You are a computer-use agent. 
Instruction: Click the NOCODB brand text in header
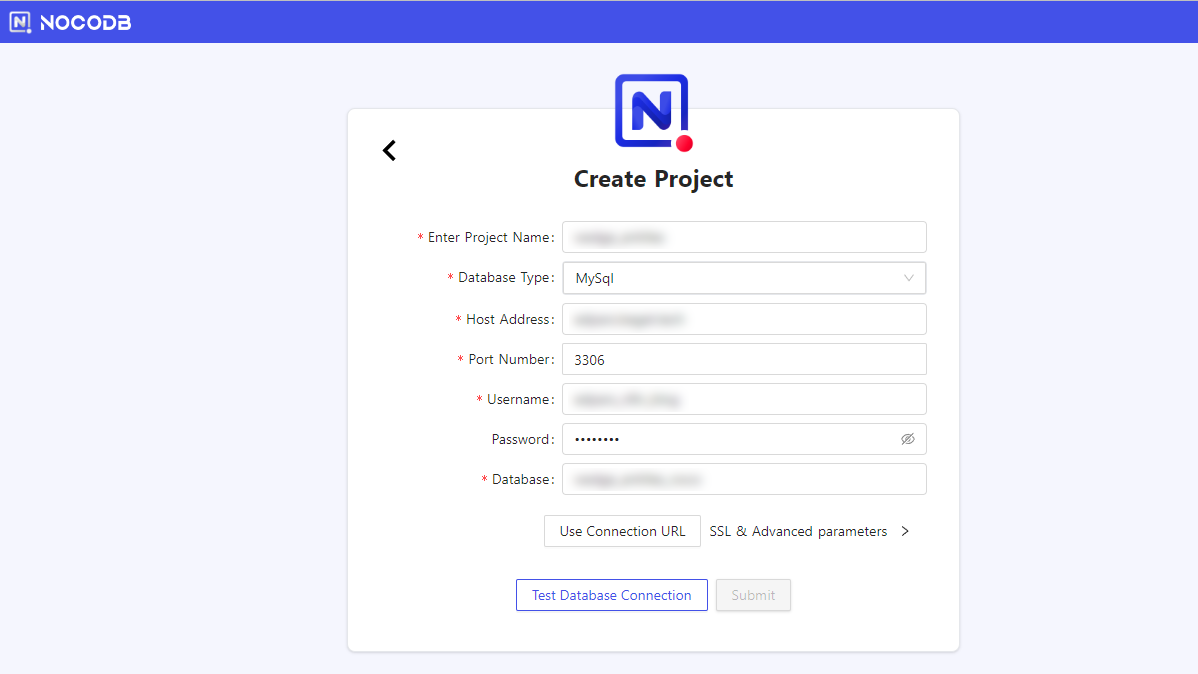pos(84,21)
